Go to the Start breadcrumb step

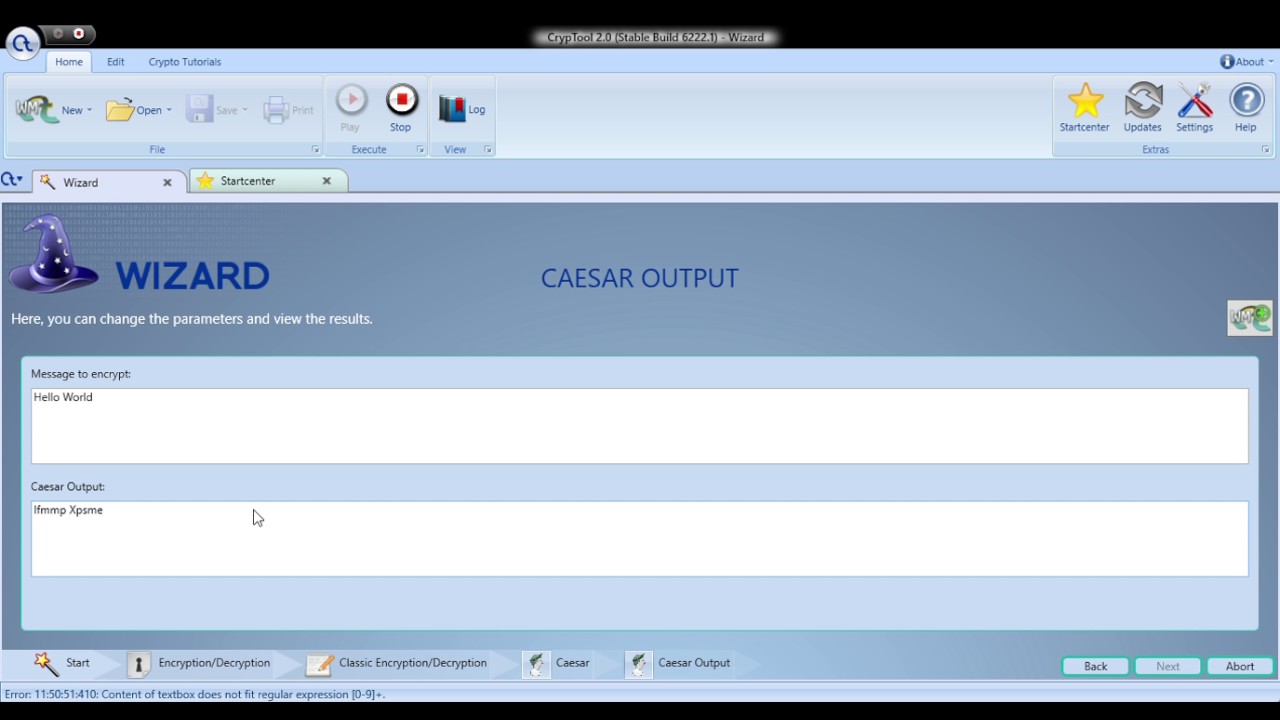point(61,663)
